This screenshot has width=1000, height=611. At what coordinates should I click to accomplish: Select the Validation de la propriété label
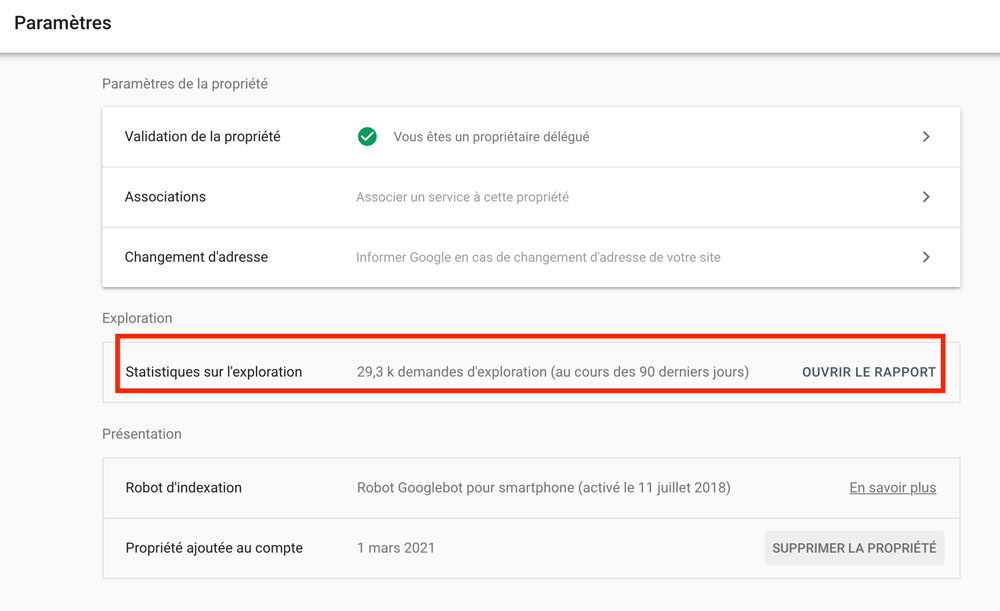coord(202,137)
